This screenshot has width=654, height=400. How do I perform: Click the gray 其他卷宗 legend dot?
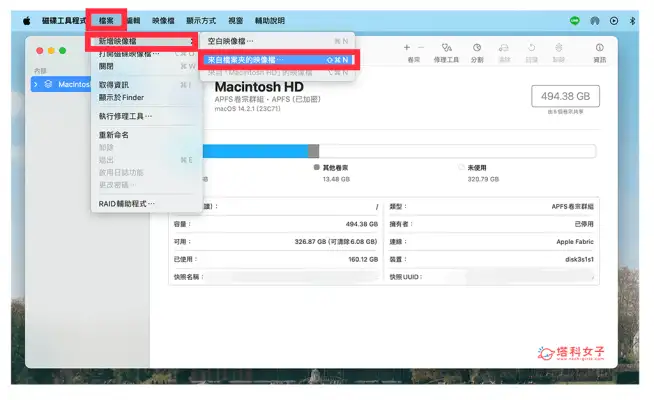[x=317, y=167]
